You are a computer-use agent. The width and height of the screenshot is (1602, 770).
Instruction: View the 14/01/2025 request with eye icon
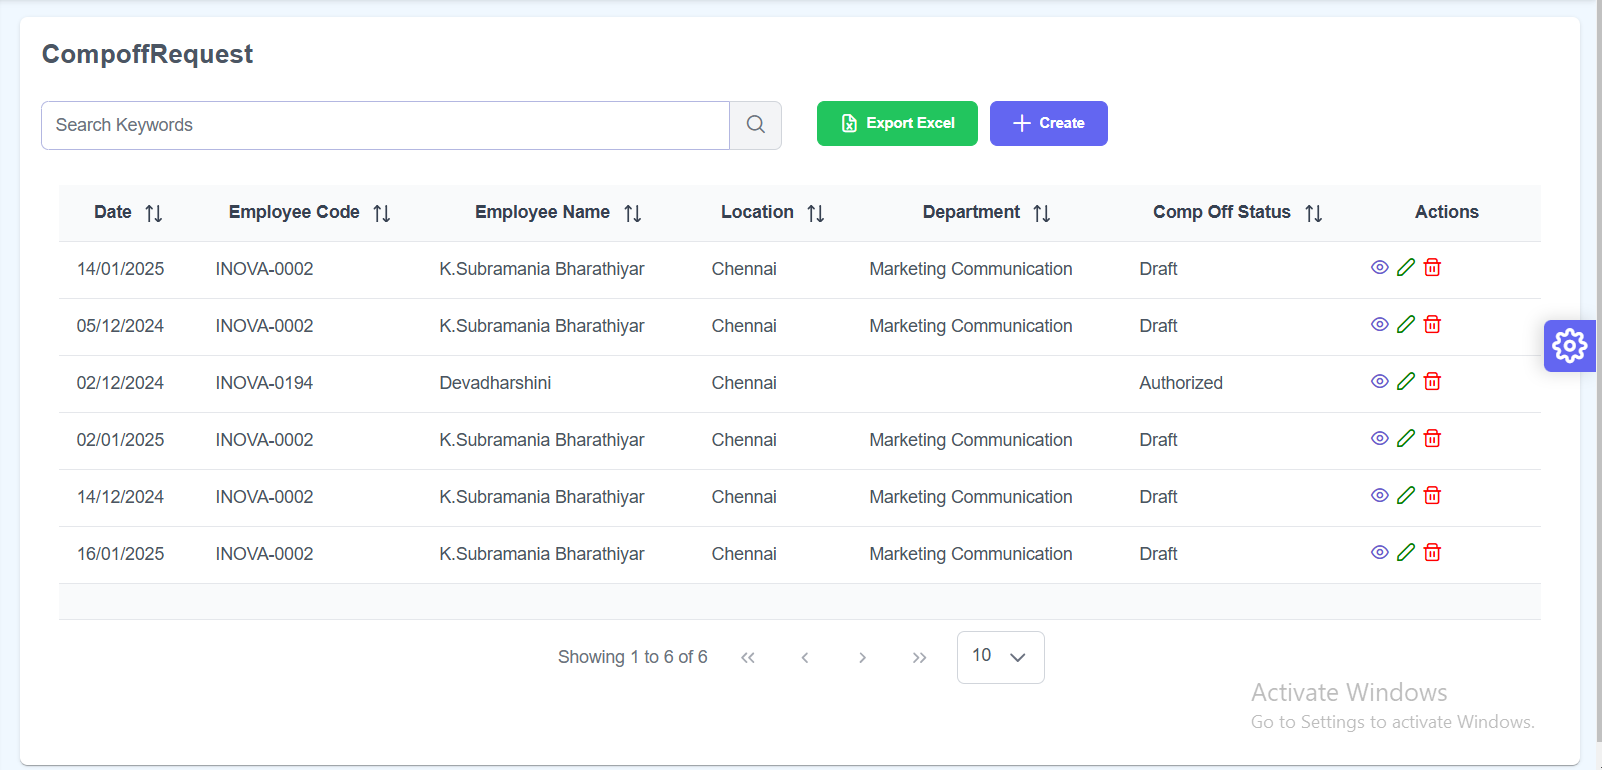pyautogui.click(x=1379, y=267)
